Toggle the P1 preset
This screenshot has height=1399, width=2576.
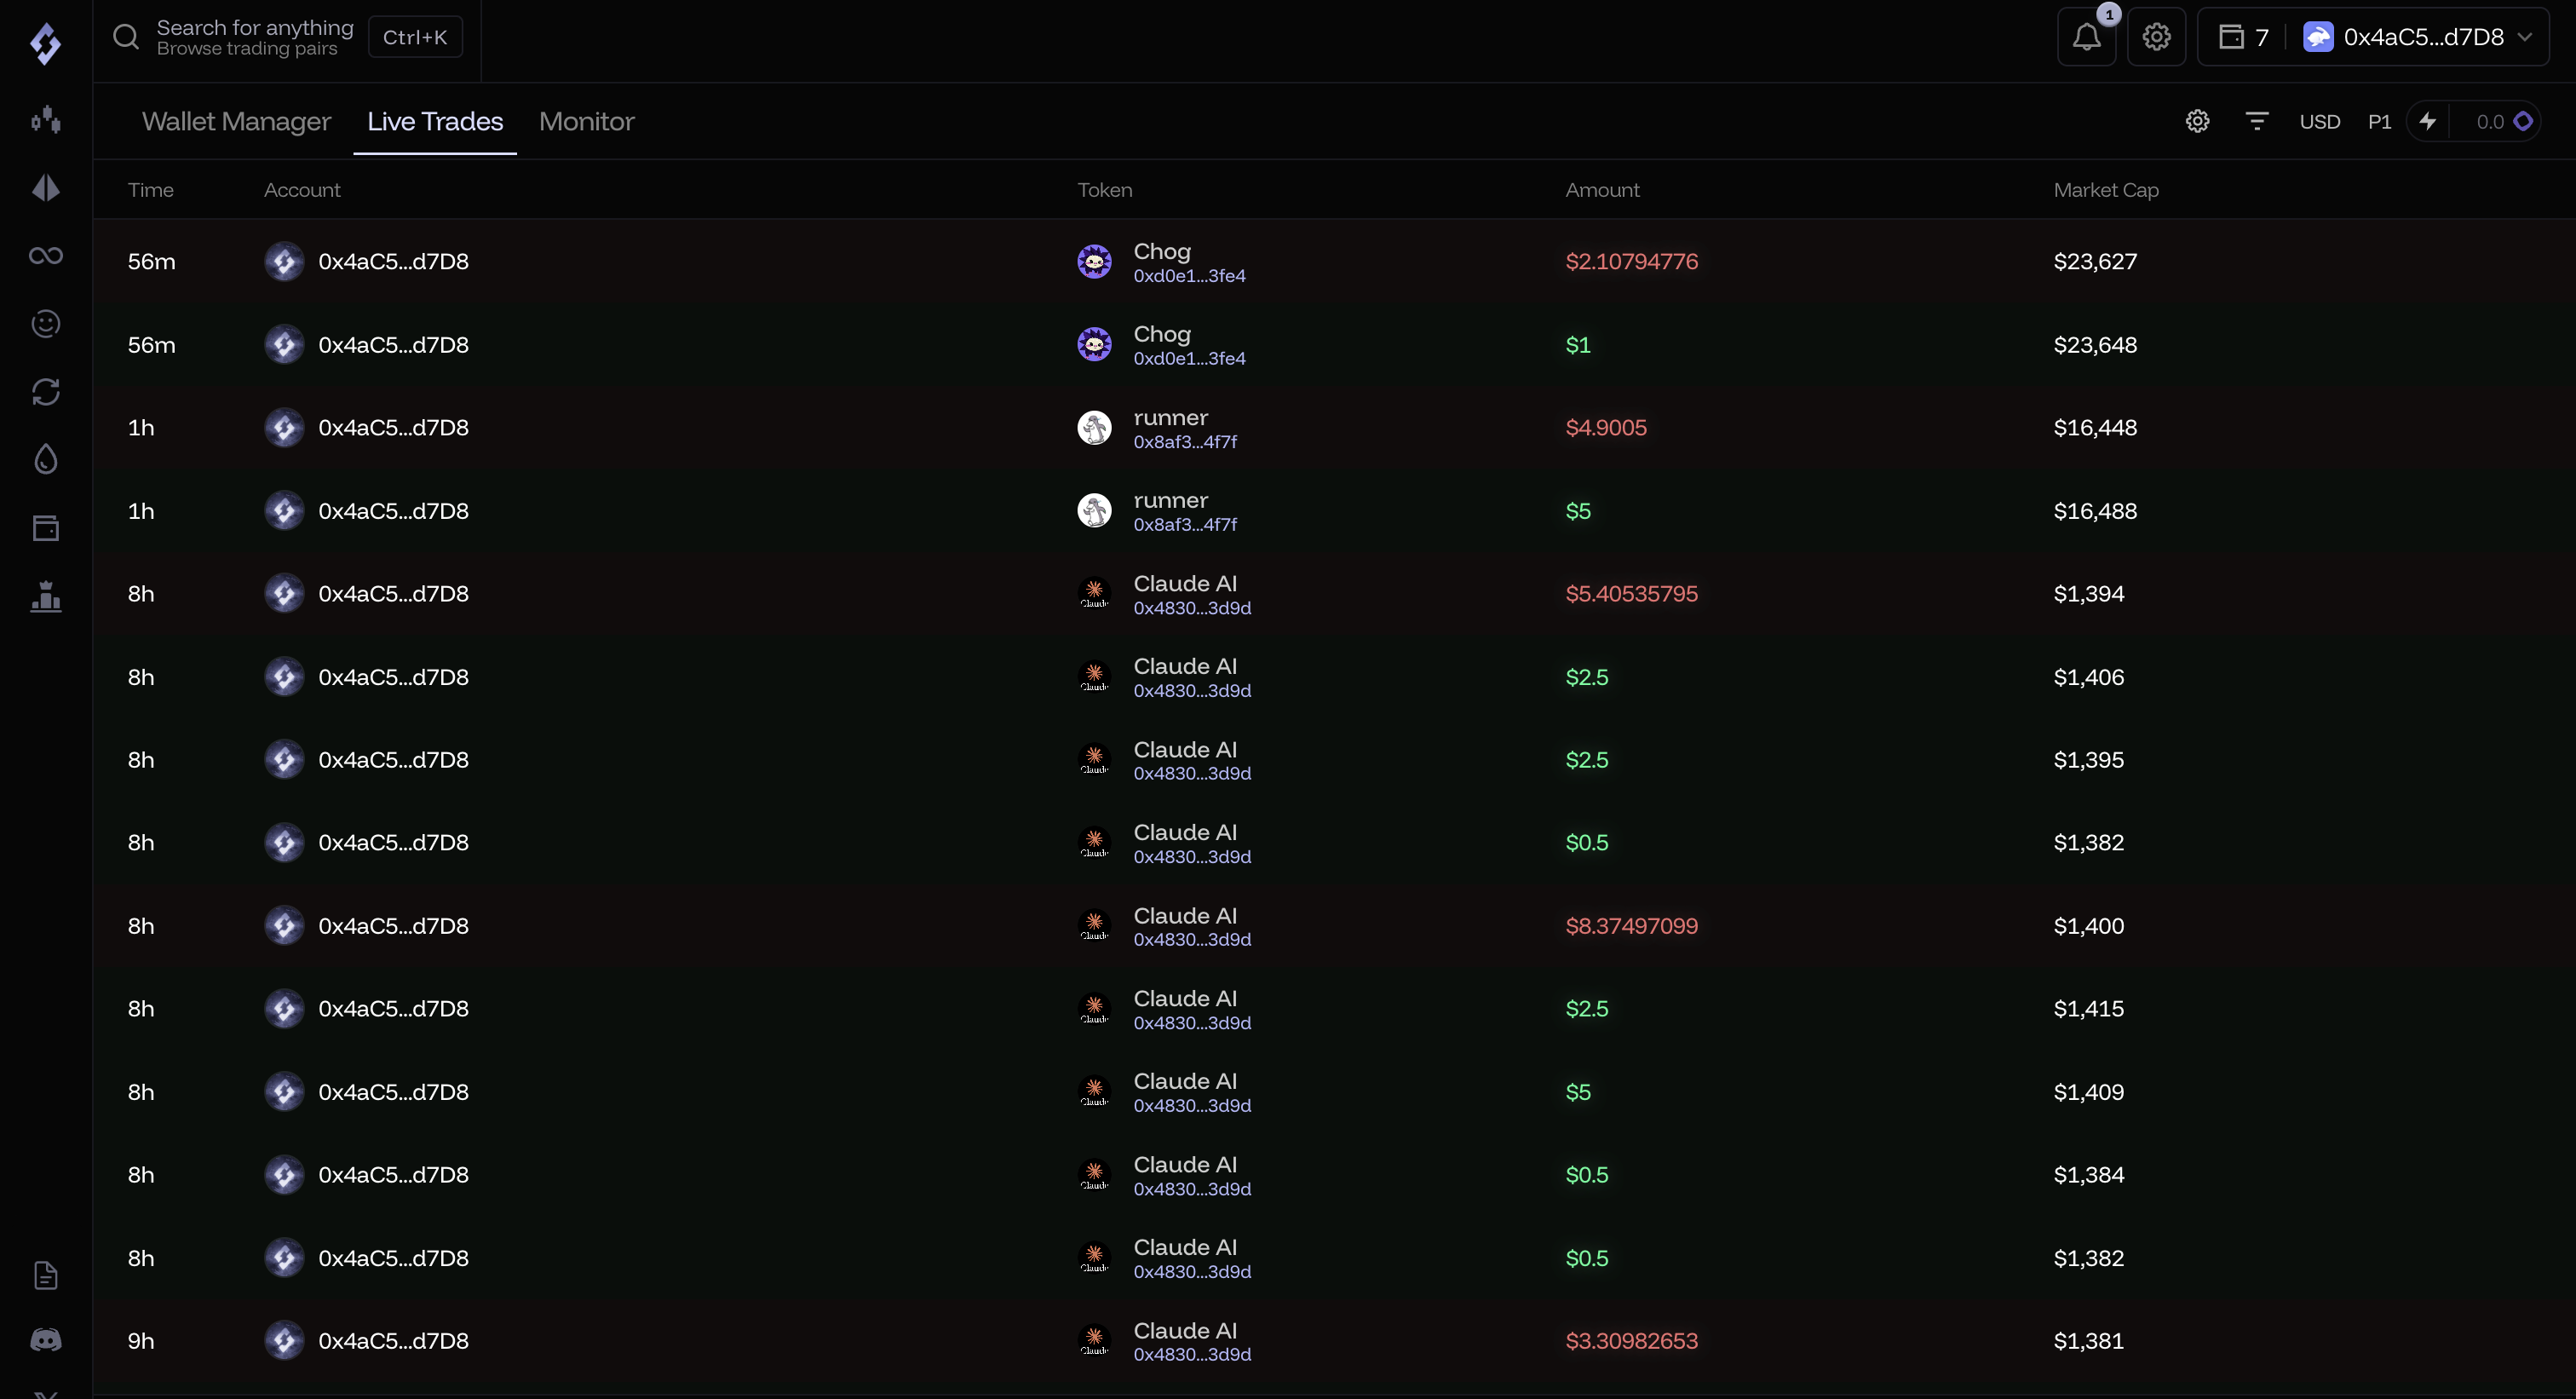(2379, 122)
